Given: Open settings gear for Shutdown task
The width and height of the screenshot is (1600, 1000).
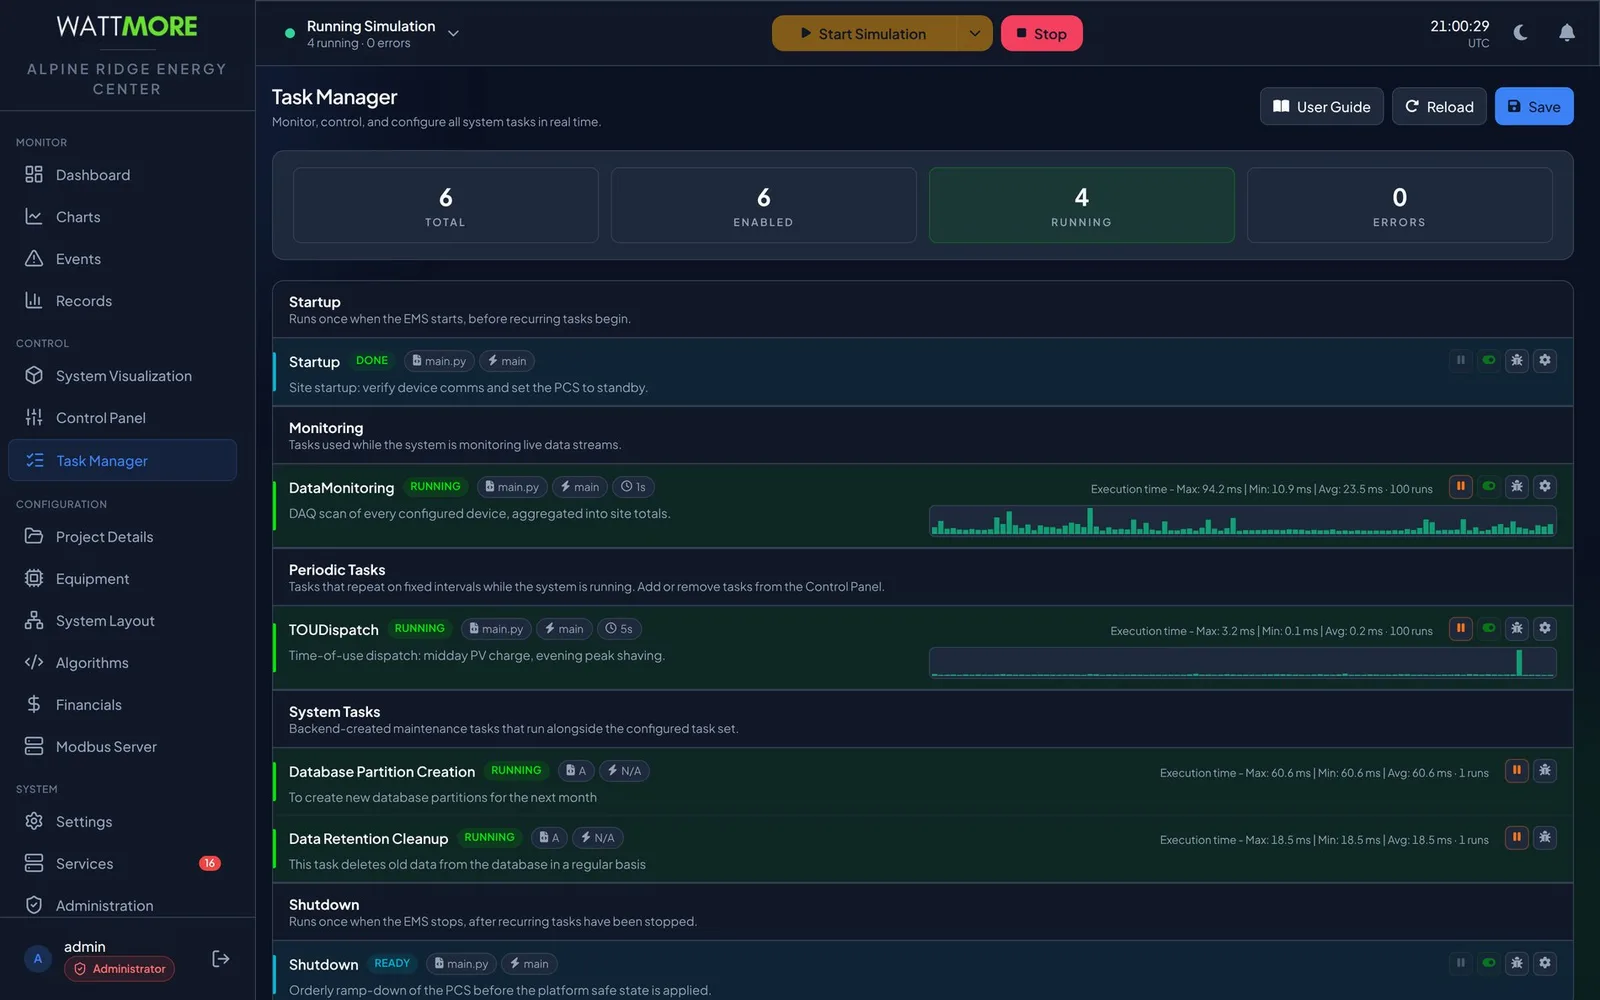Looking at the screenshot, I should coord(1544,964).
